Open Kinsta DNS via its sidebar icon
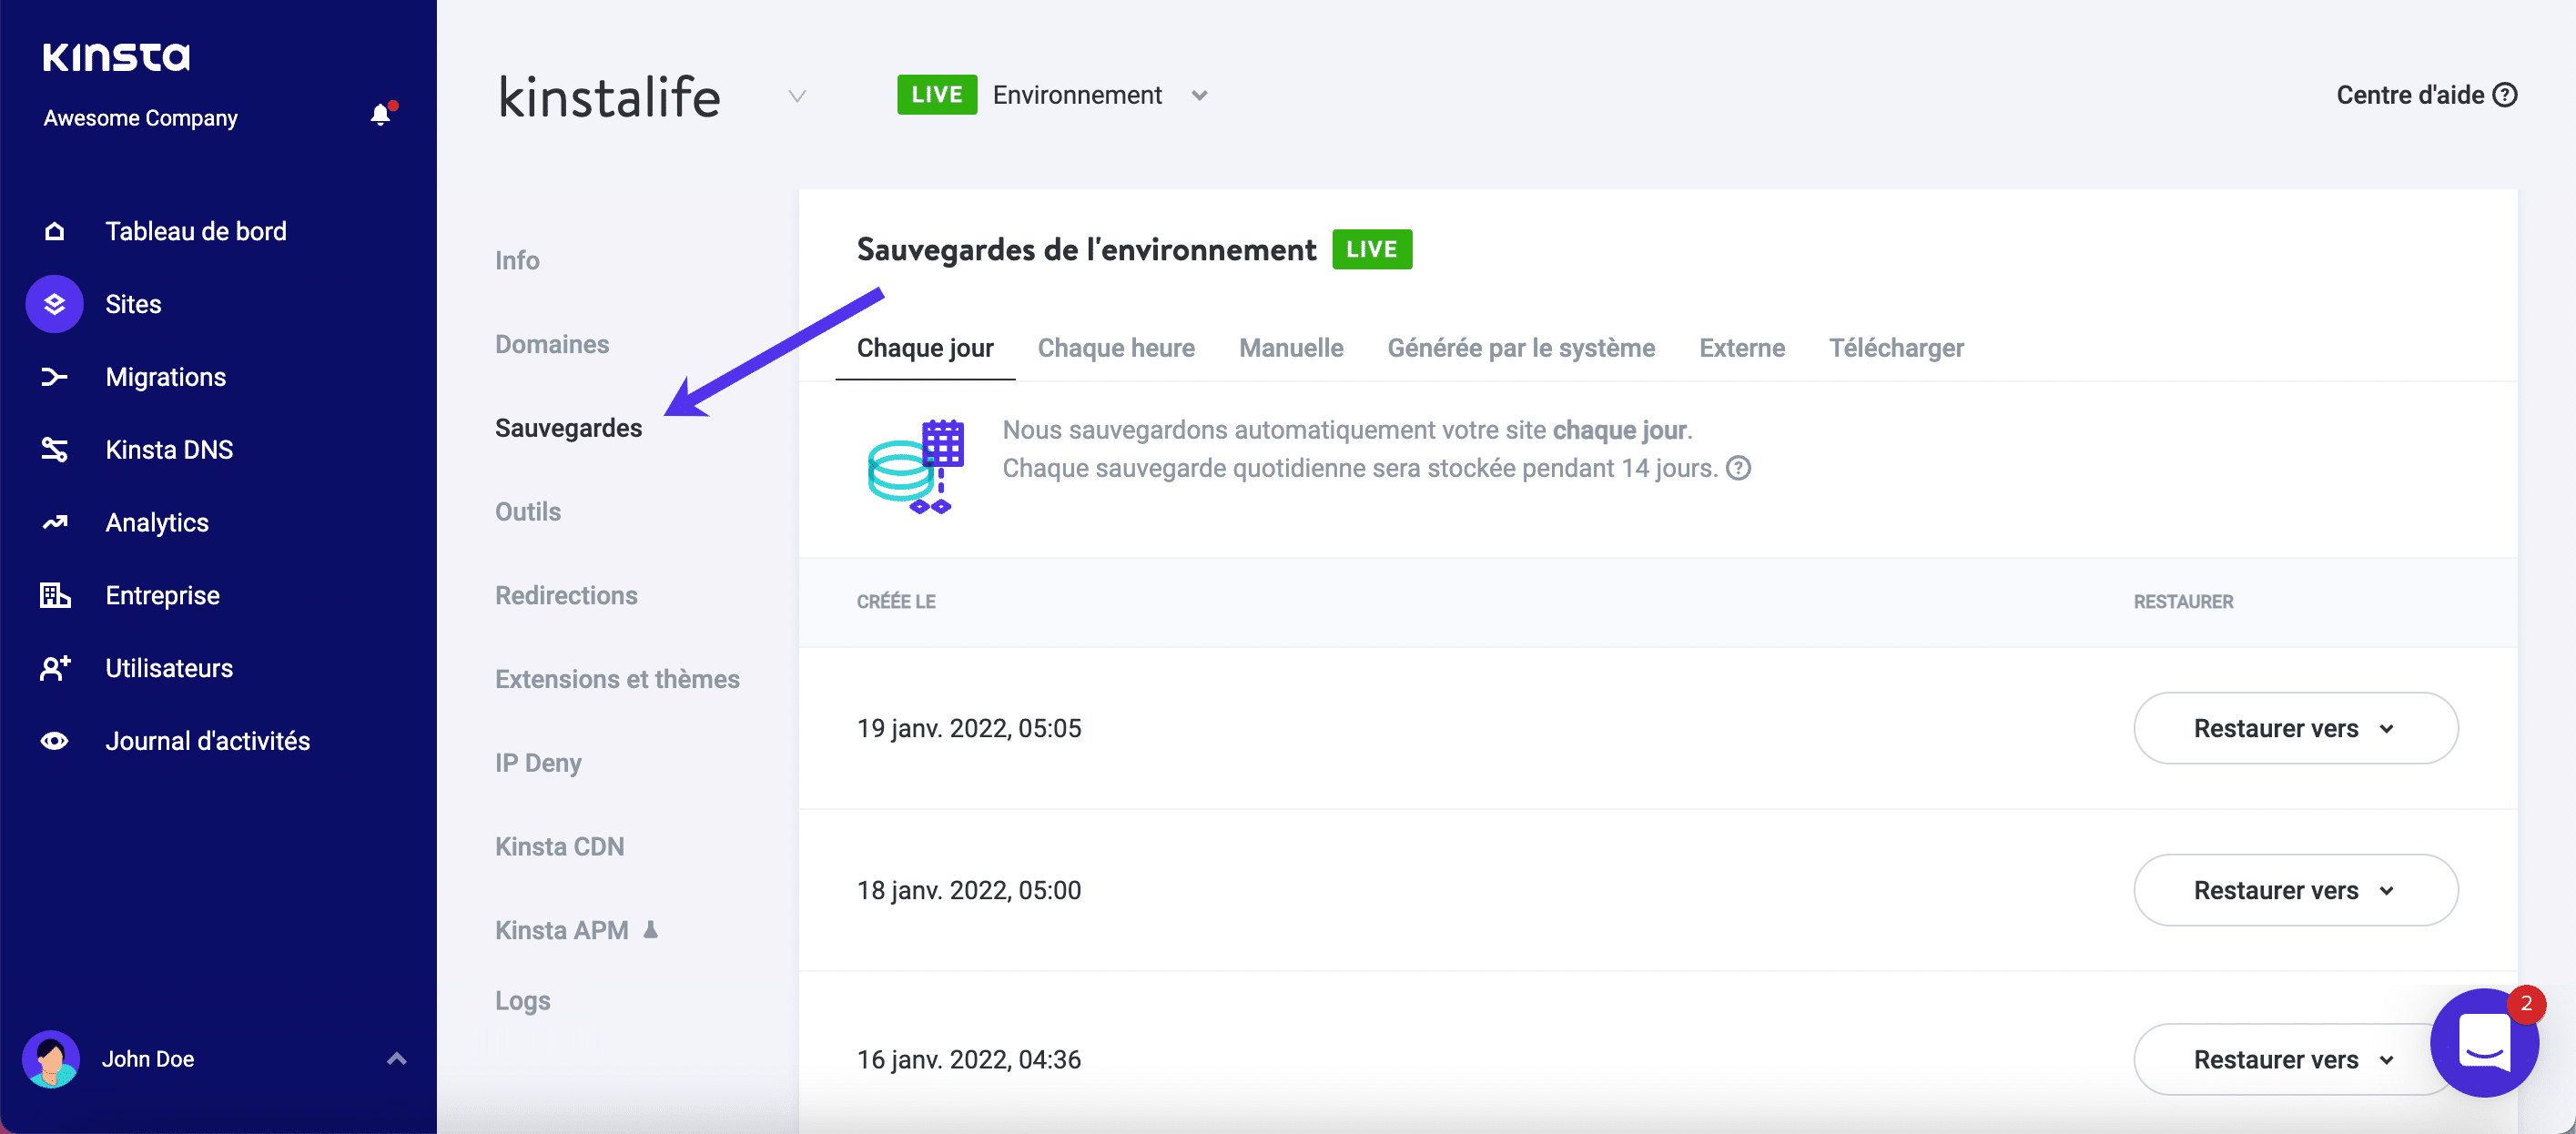The width and height of the screenshot is (2576, 1134). 54,449
